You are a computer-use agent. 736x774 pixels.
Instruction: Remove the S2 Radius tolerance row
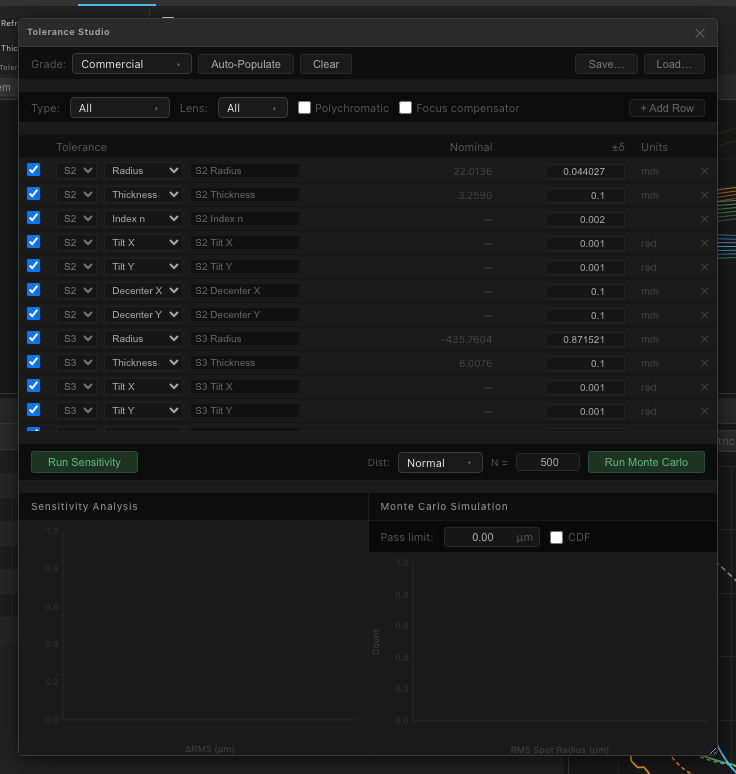tap(704, 171)
